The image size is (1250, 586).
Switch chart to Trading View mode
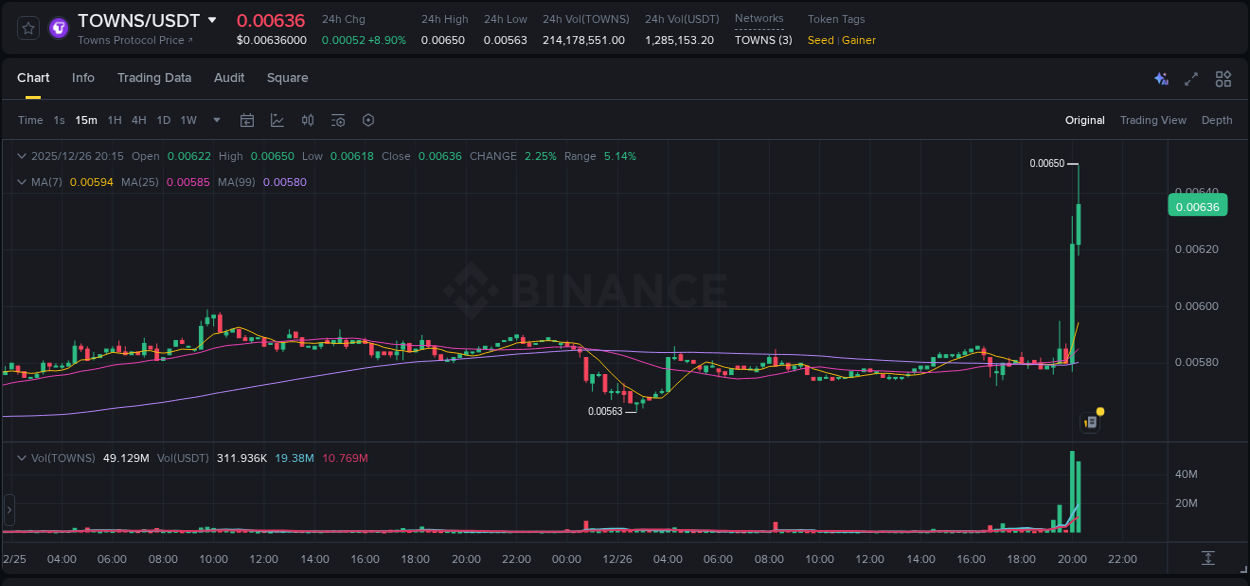coord(1152,120)
